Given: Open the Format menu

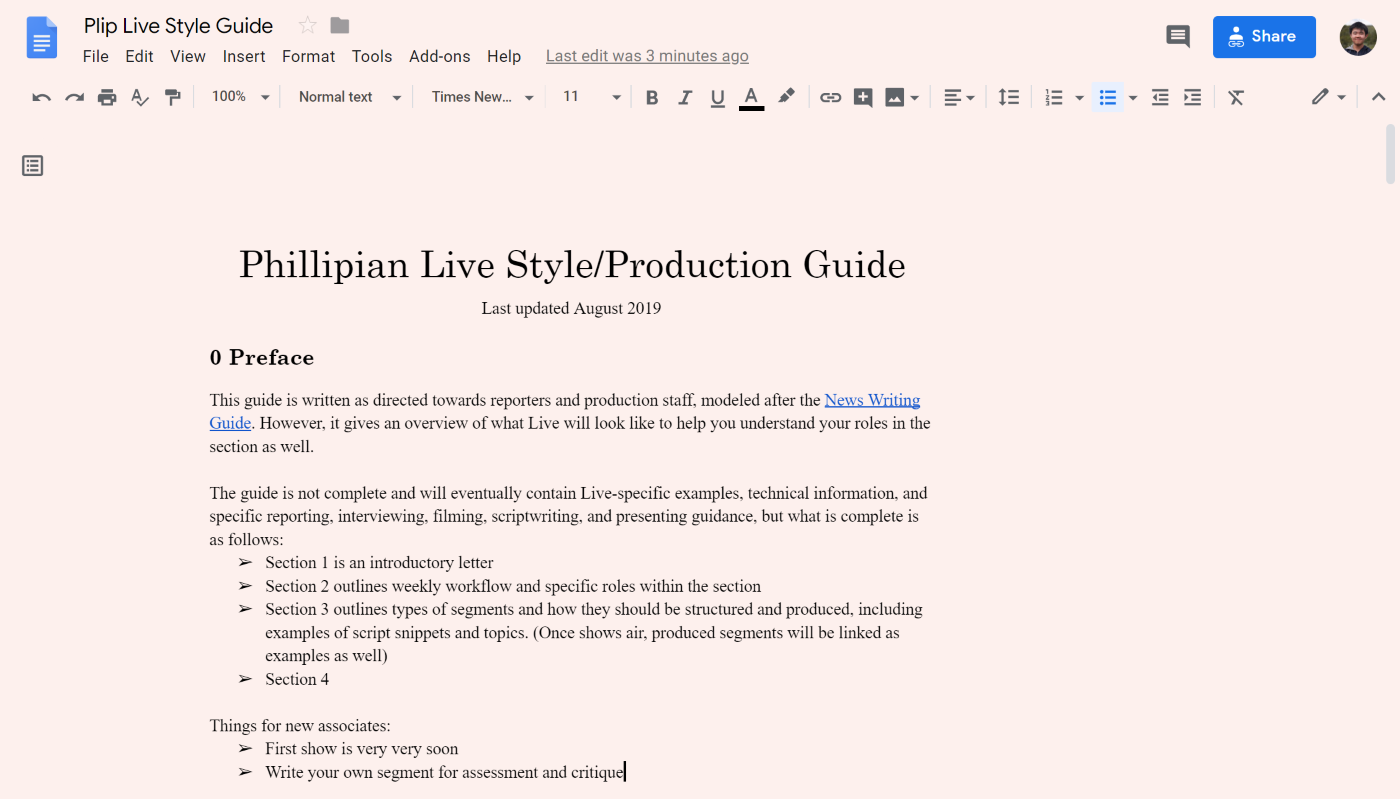Looking at the screenshot, I should point(308,56).
